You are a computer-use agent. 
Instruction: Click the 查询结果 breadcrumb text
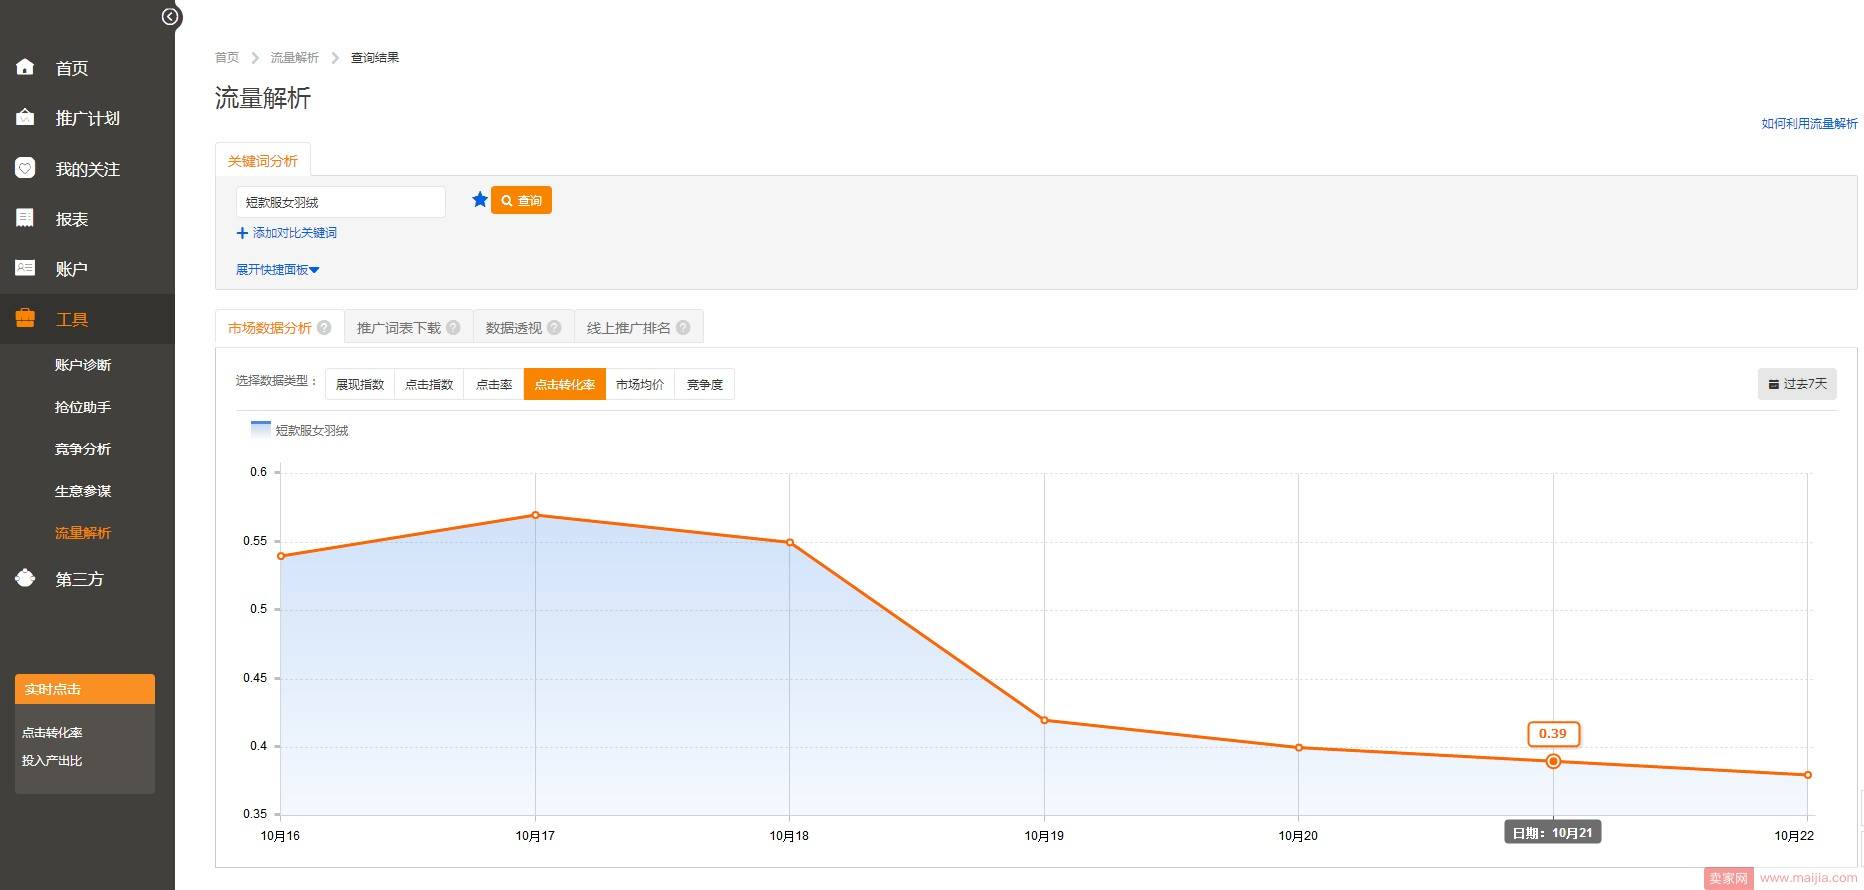point(375,58)
